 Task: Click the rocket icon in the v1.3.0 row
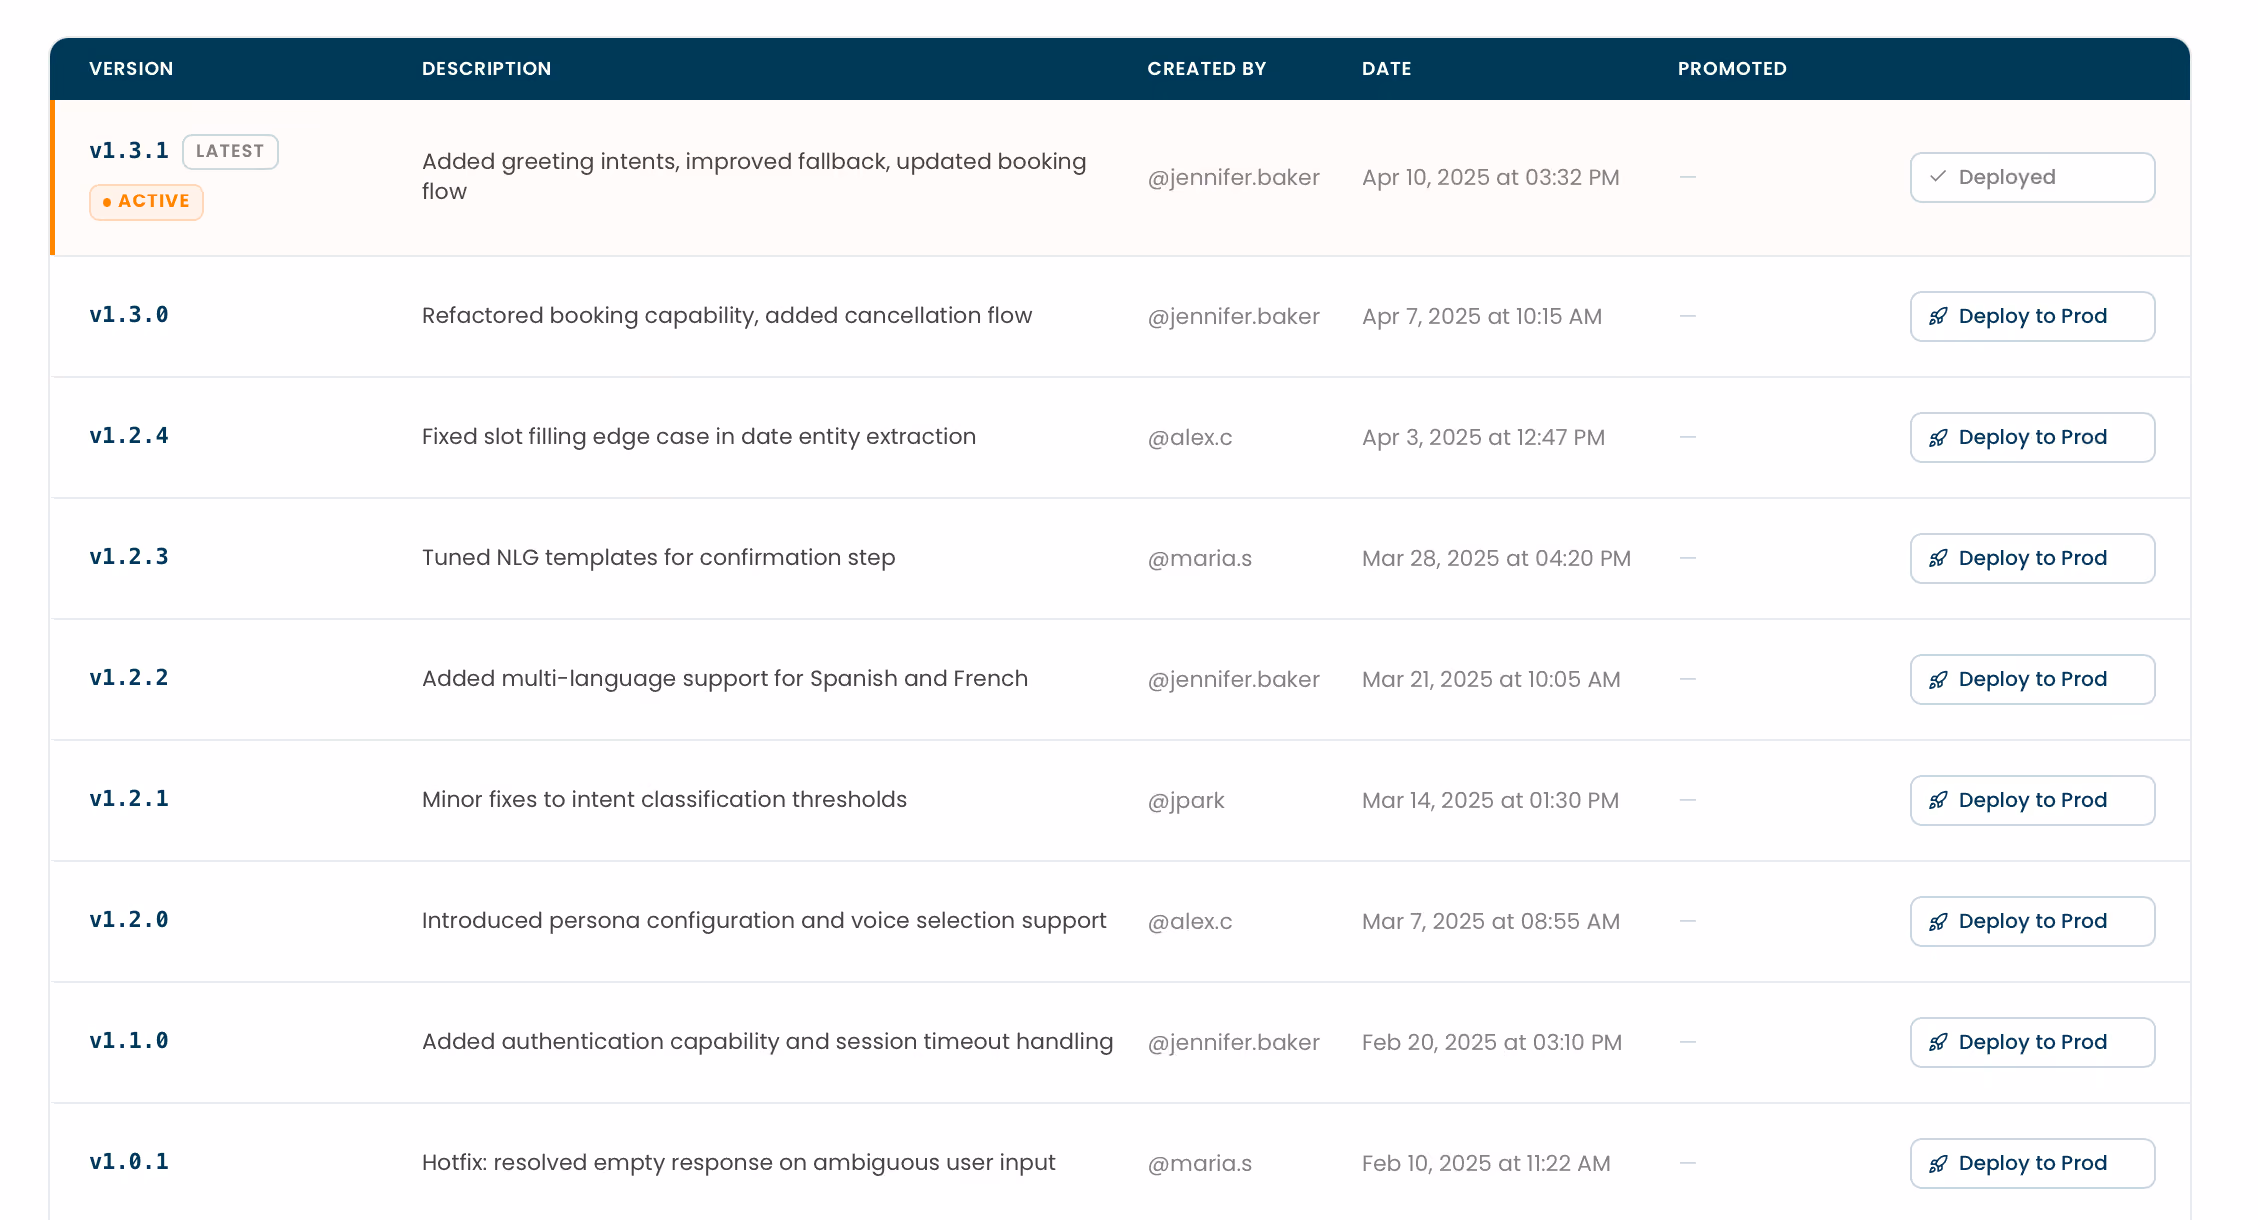coord(1938,316)
